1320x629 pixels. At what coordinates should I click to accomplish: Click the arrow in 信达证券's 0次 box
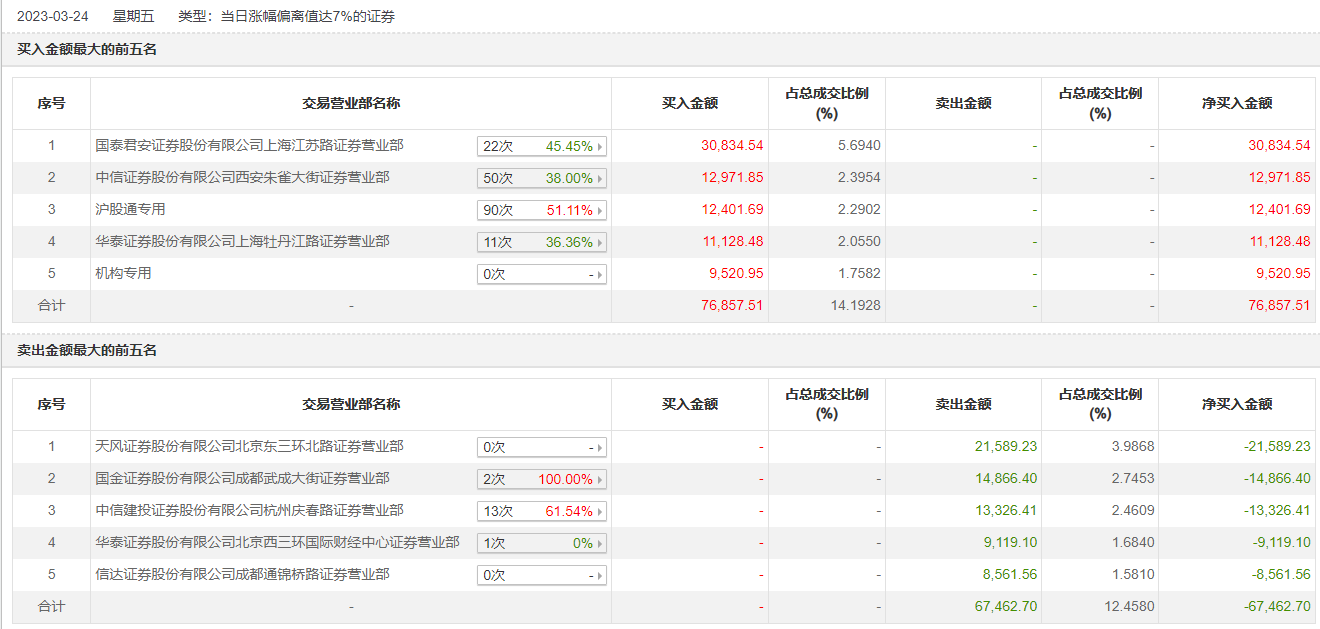pyautogui.click(x=601, y=576)
